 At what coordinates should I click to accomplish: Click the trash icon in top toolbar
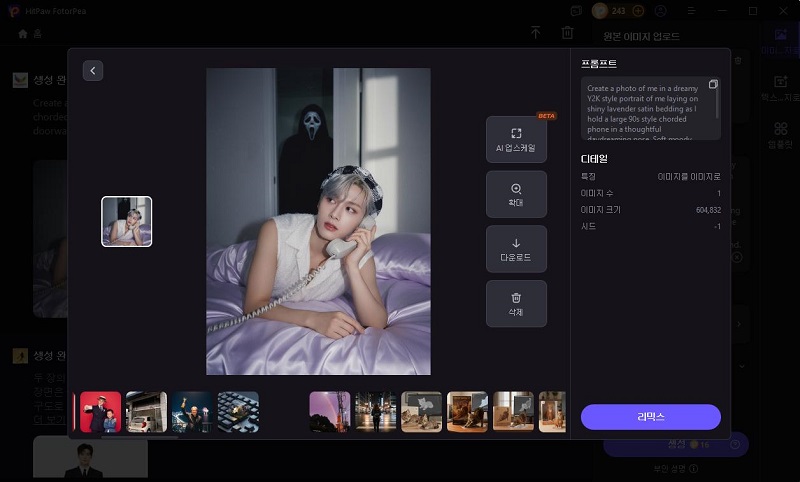tap(568, 33)
